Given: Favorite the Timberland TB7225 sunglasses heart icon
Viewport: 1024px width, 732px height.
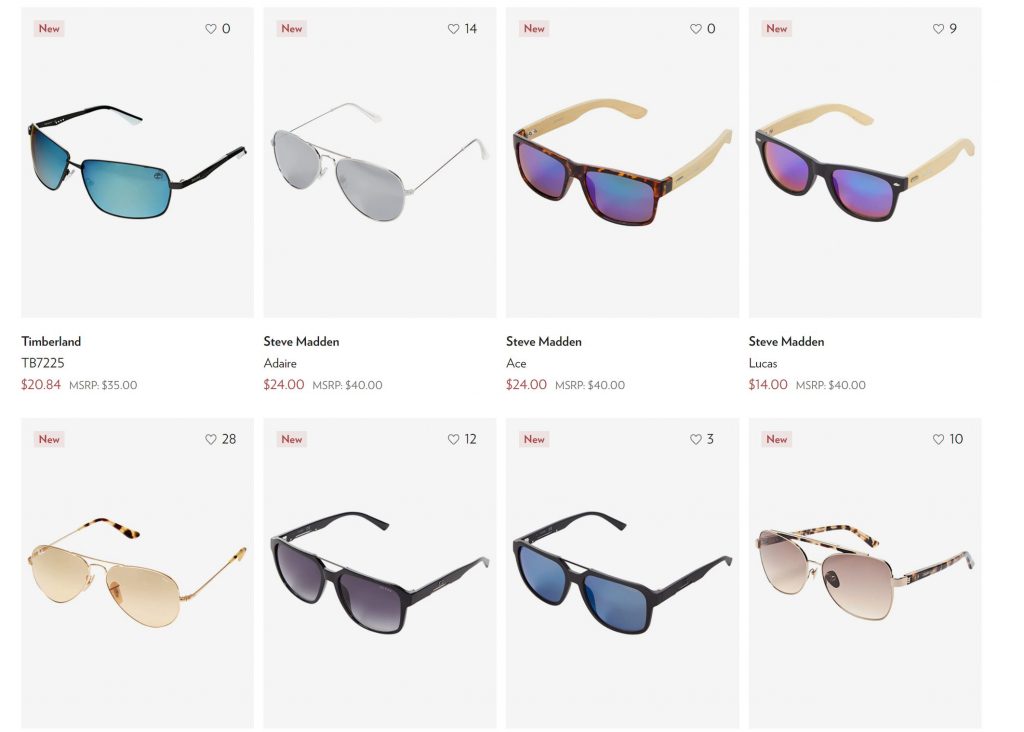Looking at the screenshot, I should 210,29.
